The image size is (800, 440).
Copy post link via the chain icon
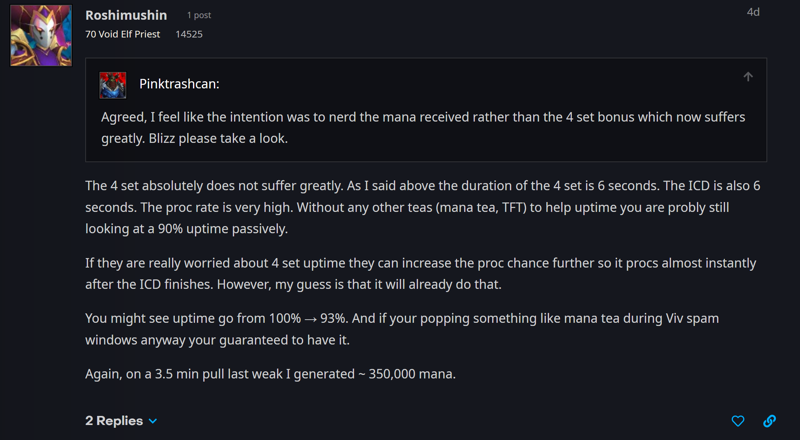click(769, 421)
